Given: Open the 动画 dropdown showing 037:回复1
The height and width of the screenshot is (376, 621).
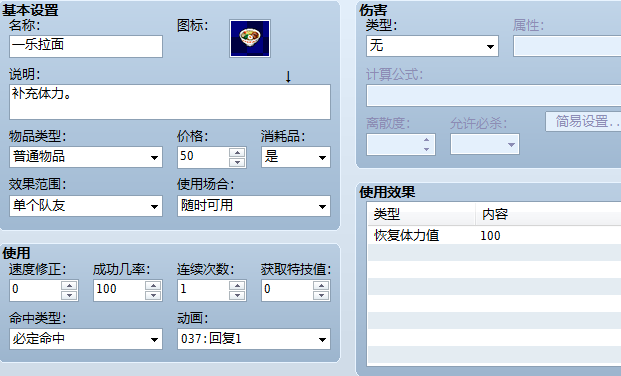Looking at the screenshot, I should pyautogui.click(x=254, y=339).
